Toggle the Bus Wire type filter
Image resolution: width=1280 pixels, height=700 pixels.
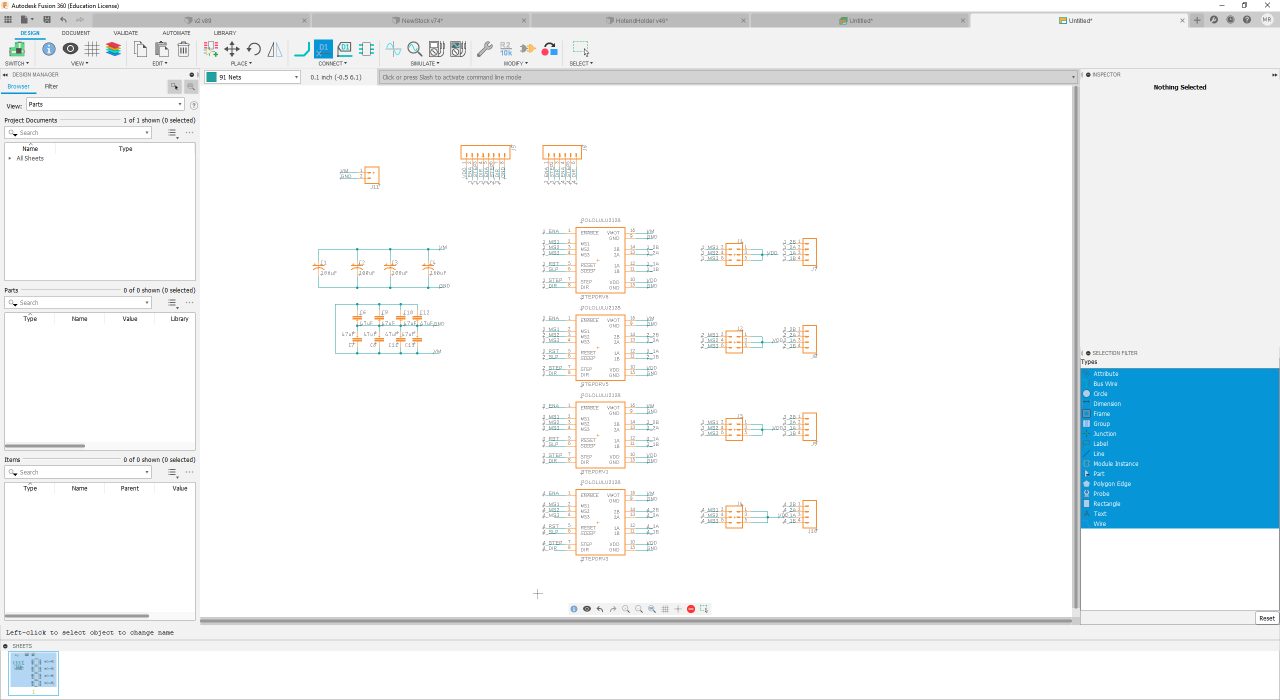tap(1180, 384)
